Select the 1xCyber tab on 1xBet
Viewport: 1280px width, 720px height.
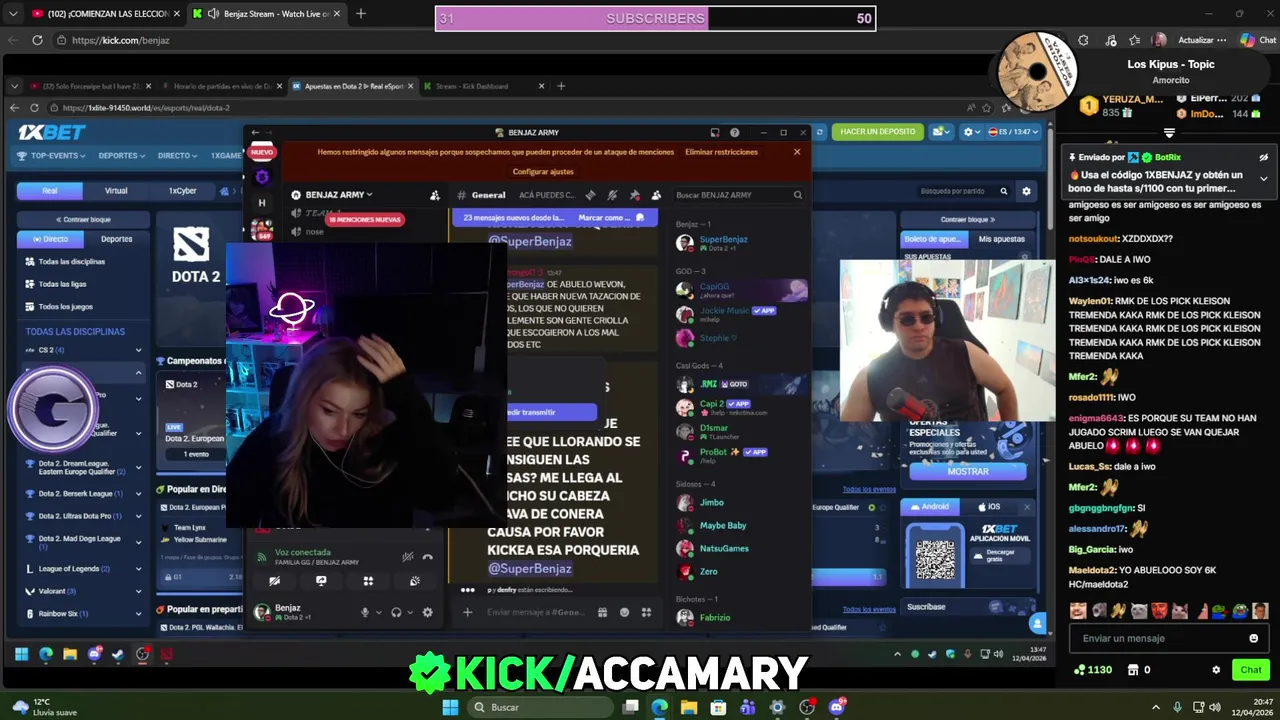(x=182, y=190)
